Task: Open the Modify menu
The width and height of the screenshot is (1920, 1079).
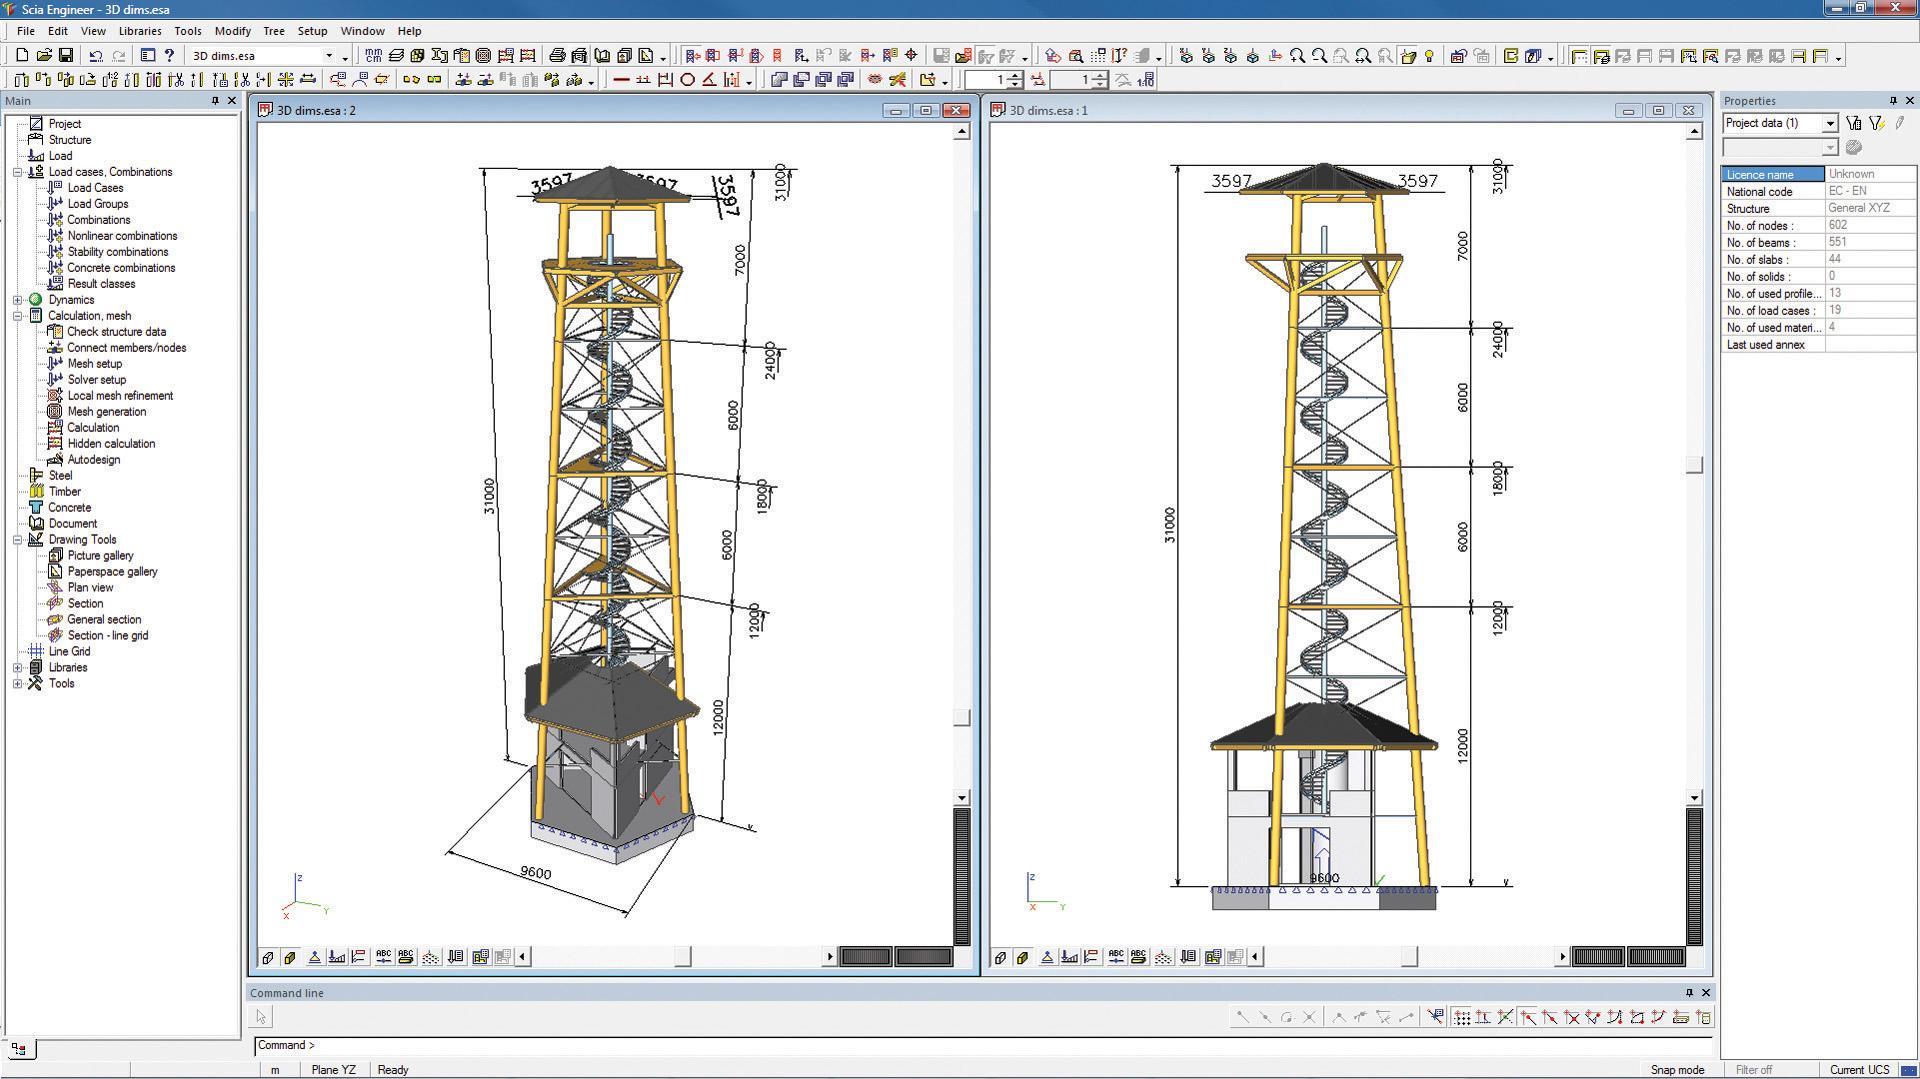Action: click(233, 31)
